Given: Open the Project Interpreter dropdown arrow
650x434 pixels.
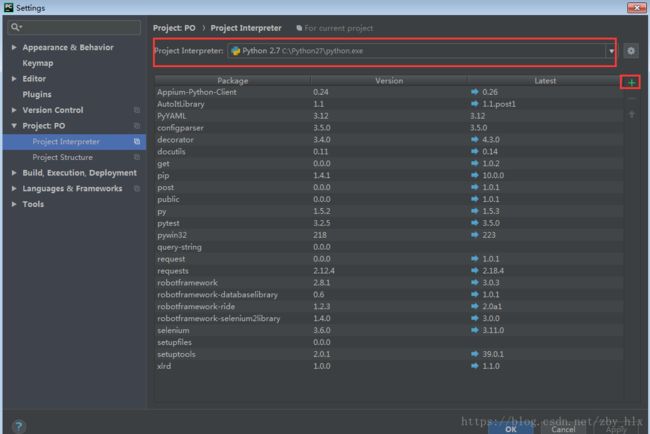Looking at the screenshot, I should click(611, 51).
